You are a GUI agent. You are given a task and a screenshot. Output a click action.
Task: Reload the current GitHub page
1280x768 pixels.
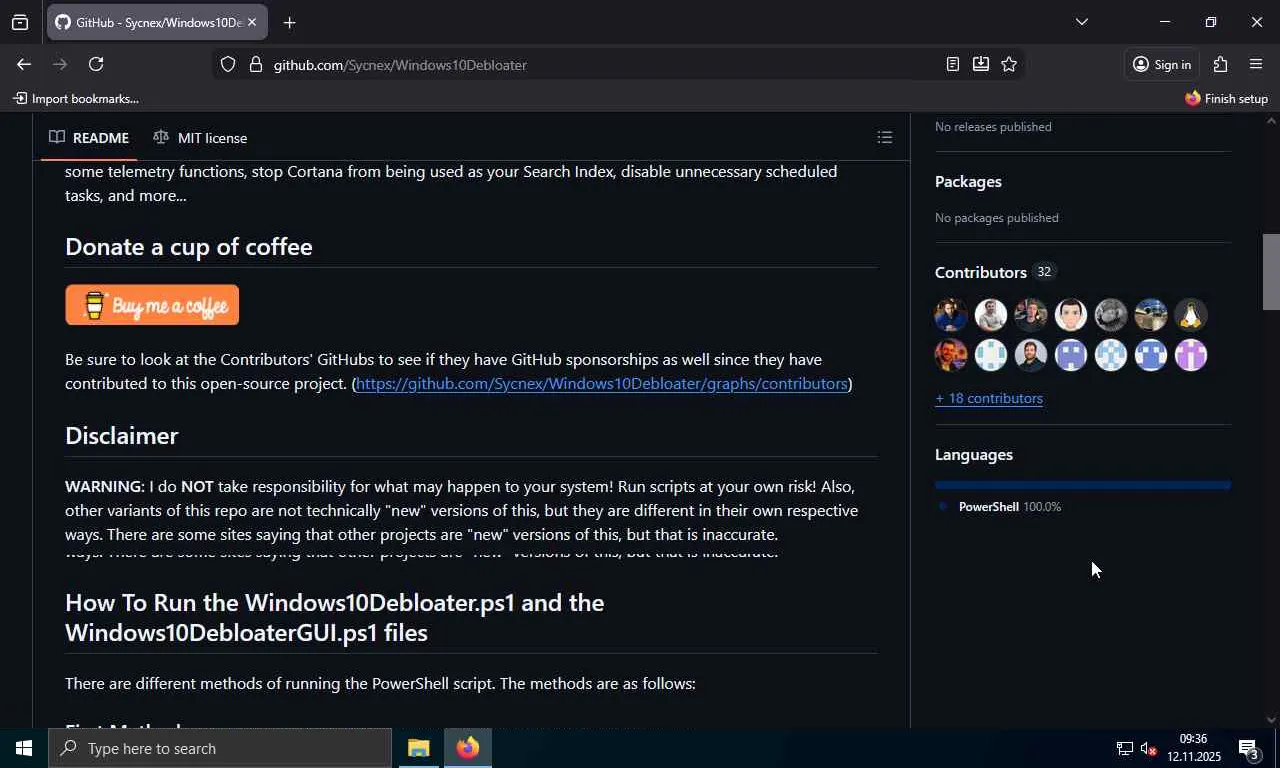click(x=96, y=64)
